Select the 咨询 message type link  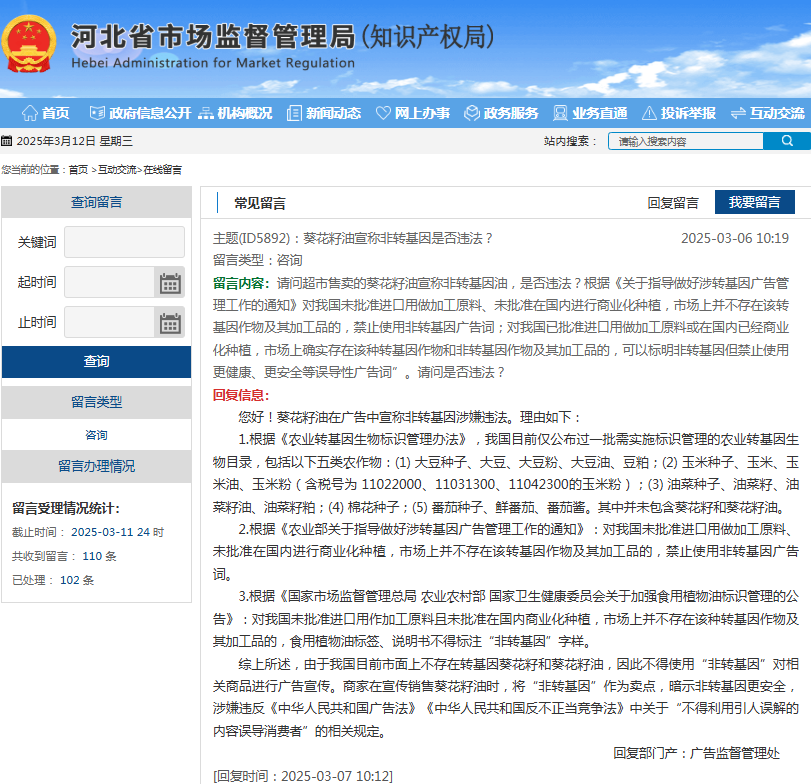click(x=96, y=433)
